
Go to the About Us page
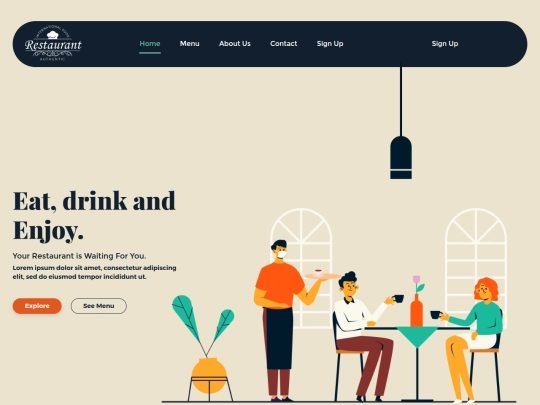235,44
